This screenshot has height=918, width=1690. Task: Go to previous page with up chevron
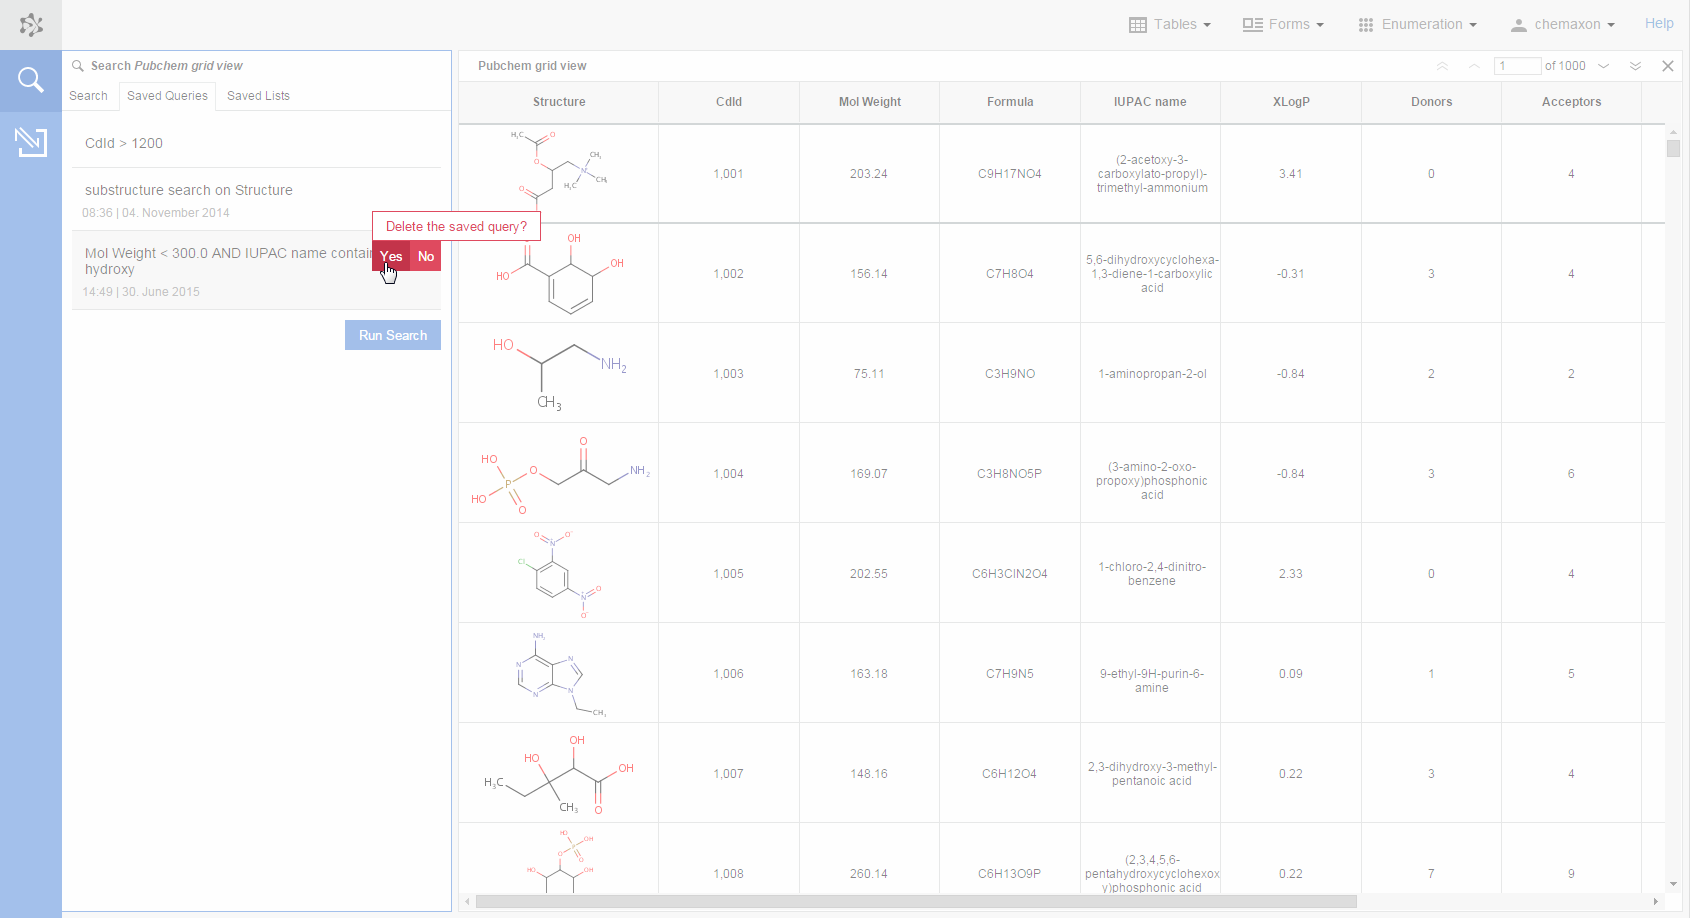[x=1472, y=66]
